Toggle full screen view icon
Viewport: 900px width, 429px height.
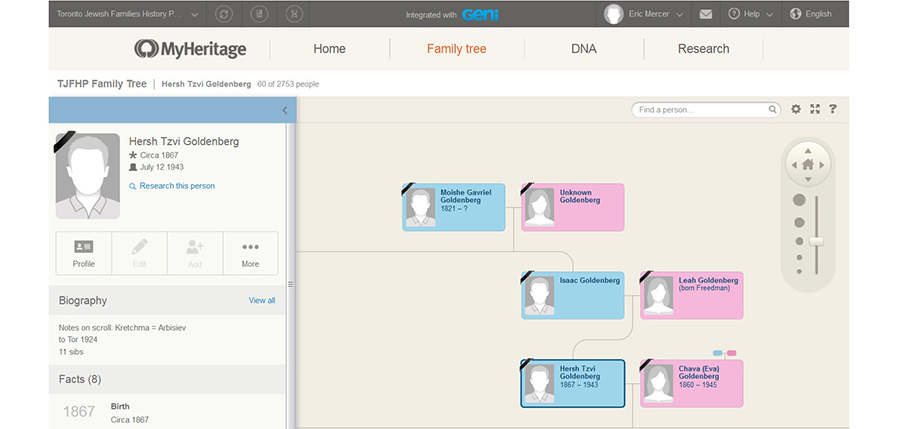(815, 109)
